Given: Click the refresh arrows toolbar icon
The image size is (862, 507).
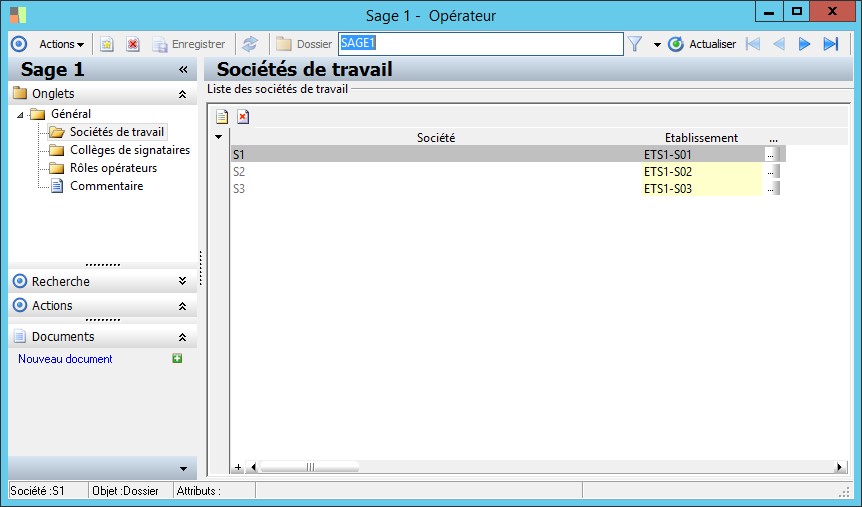Looking at the screenshot, I should click(250, 44).
